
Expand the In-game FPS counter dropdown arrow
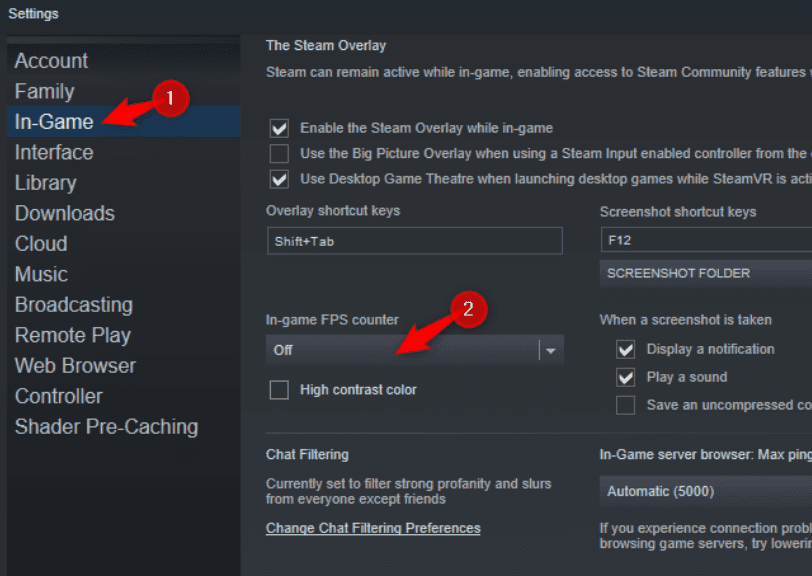[551, 350]
